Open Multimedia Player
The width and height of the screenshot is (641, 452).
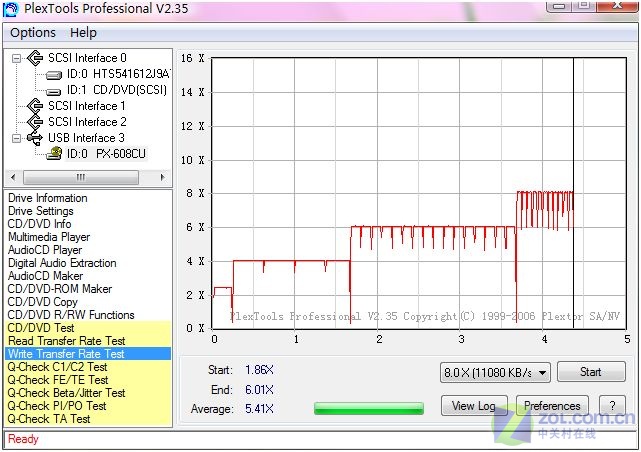pyautogui.click(x=49, y=237)
